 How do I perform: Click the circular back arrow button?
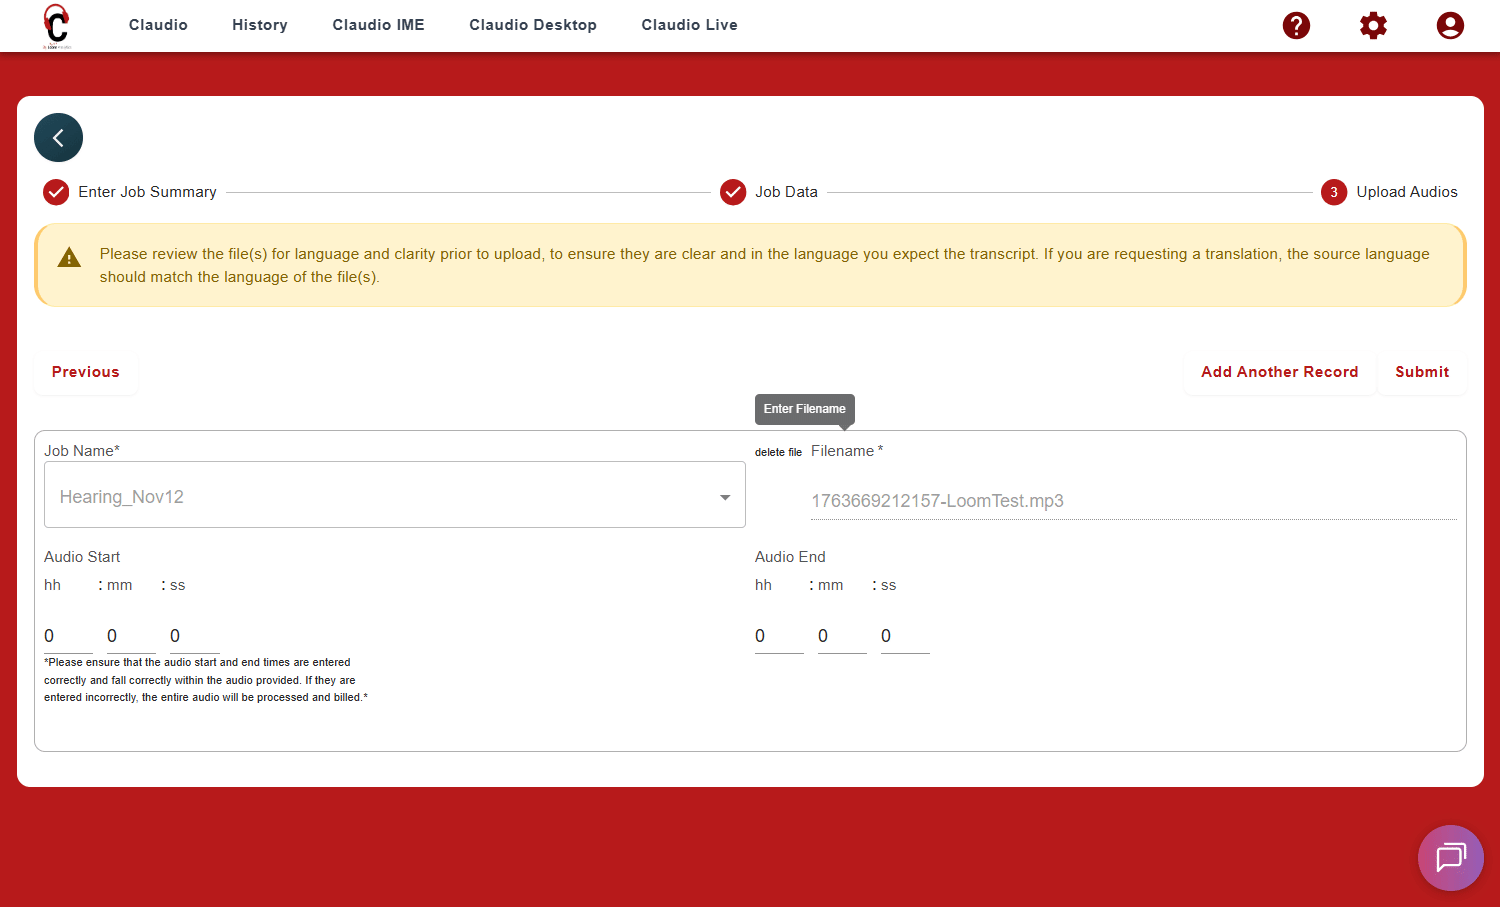(58, 138)
